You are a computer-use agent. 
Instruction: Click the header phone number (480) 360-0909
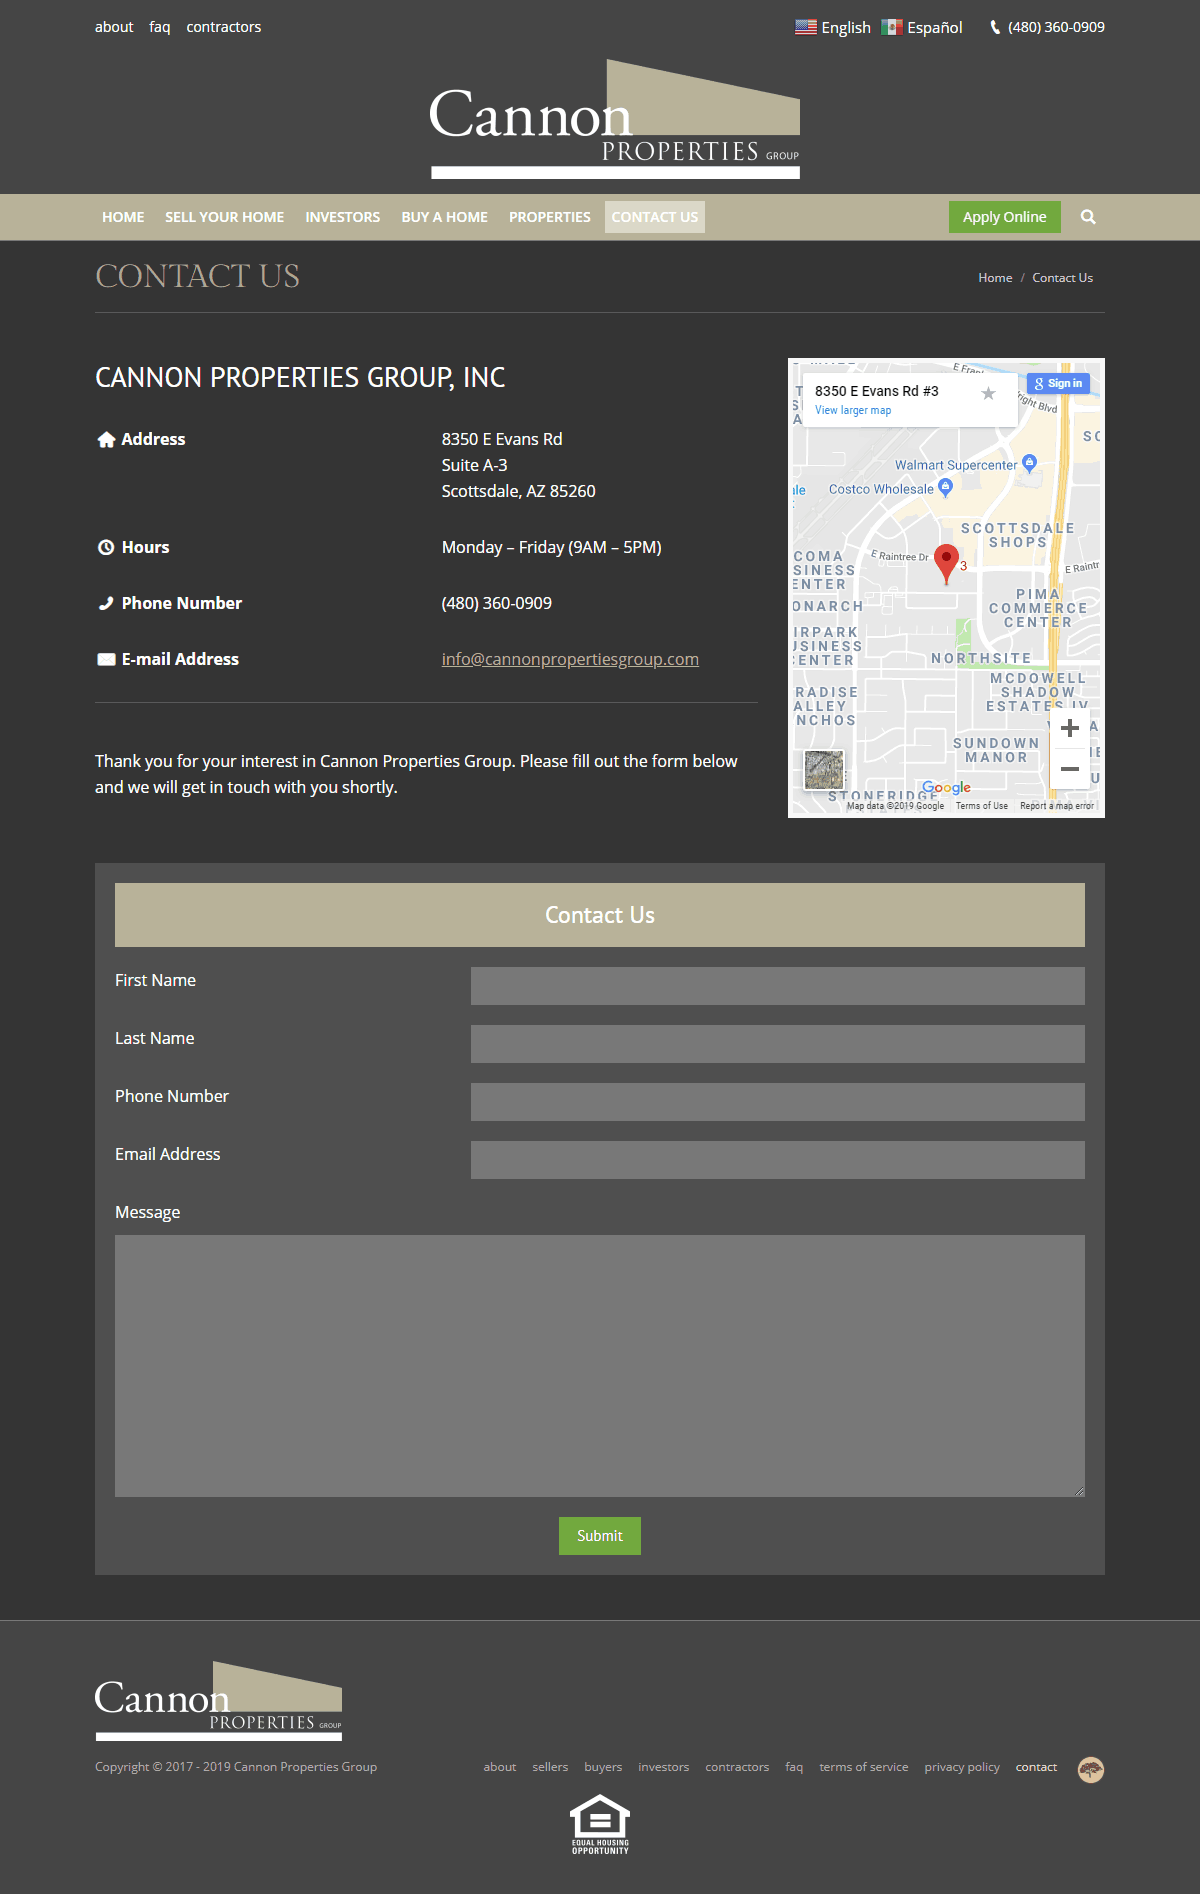click(x=1056, y=27)
